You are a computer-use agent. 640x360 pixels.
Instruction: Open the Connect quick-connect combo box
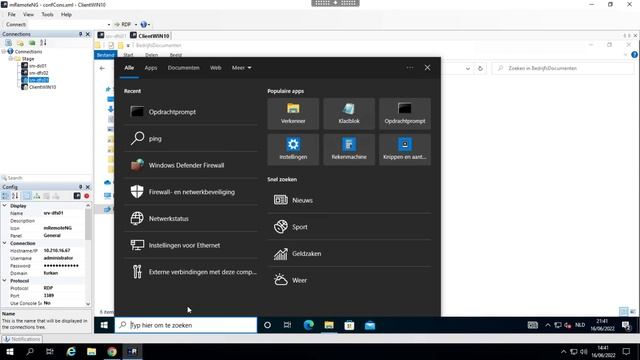(x=69, y=24)
